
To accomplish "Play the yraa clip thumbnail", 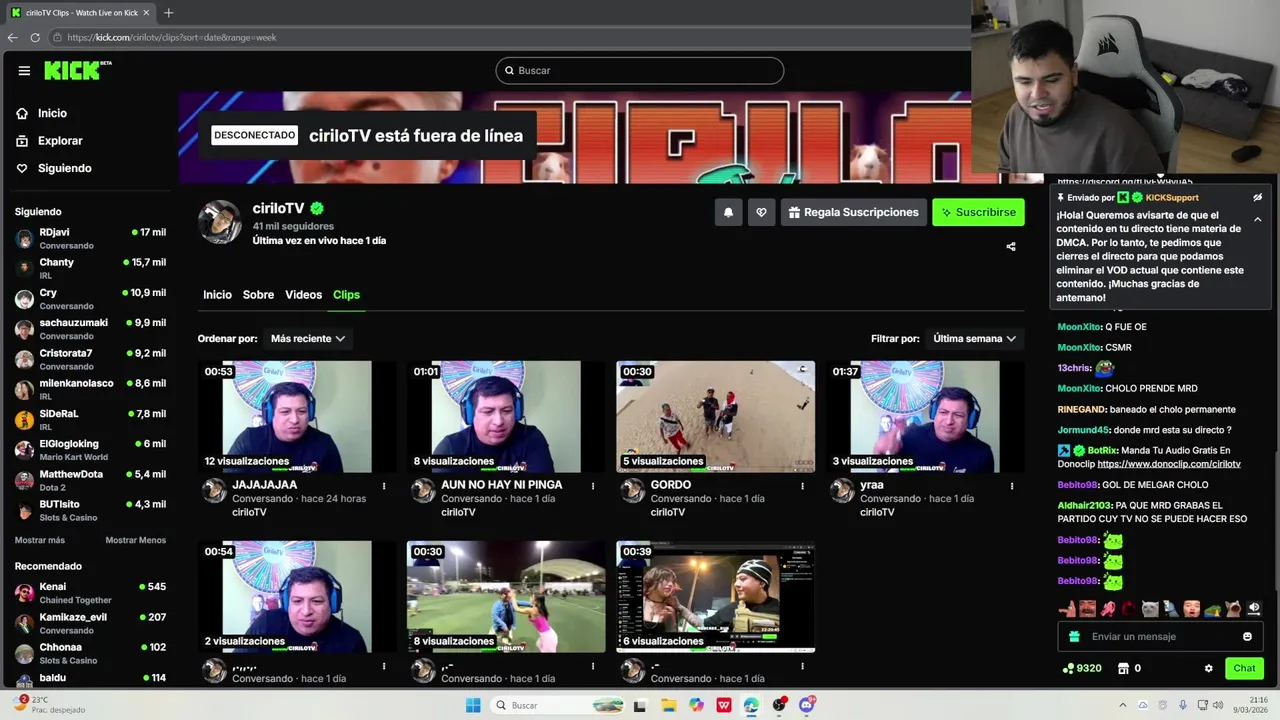I will click(925, 416).
